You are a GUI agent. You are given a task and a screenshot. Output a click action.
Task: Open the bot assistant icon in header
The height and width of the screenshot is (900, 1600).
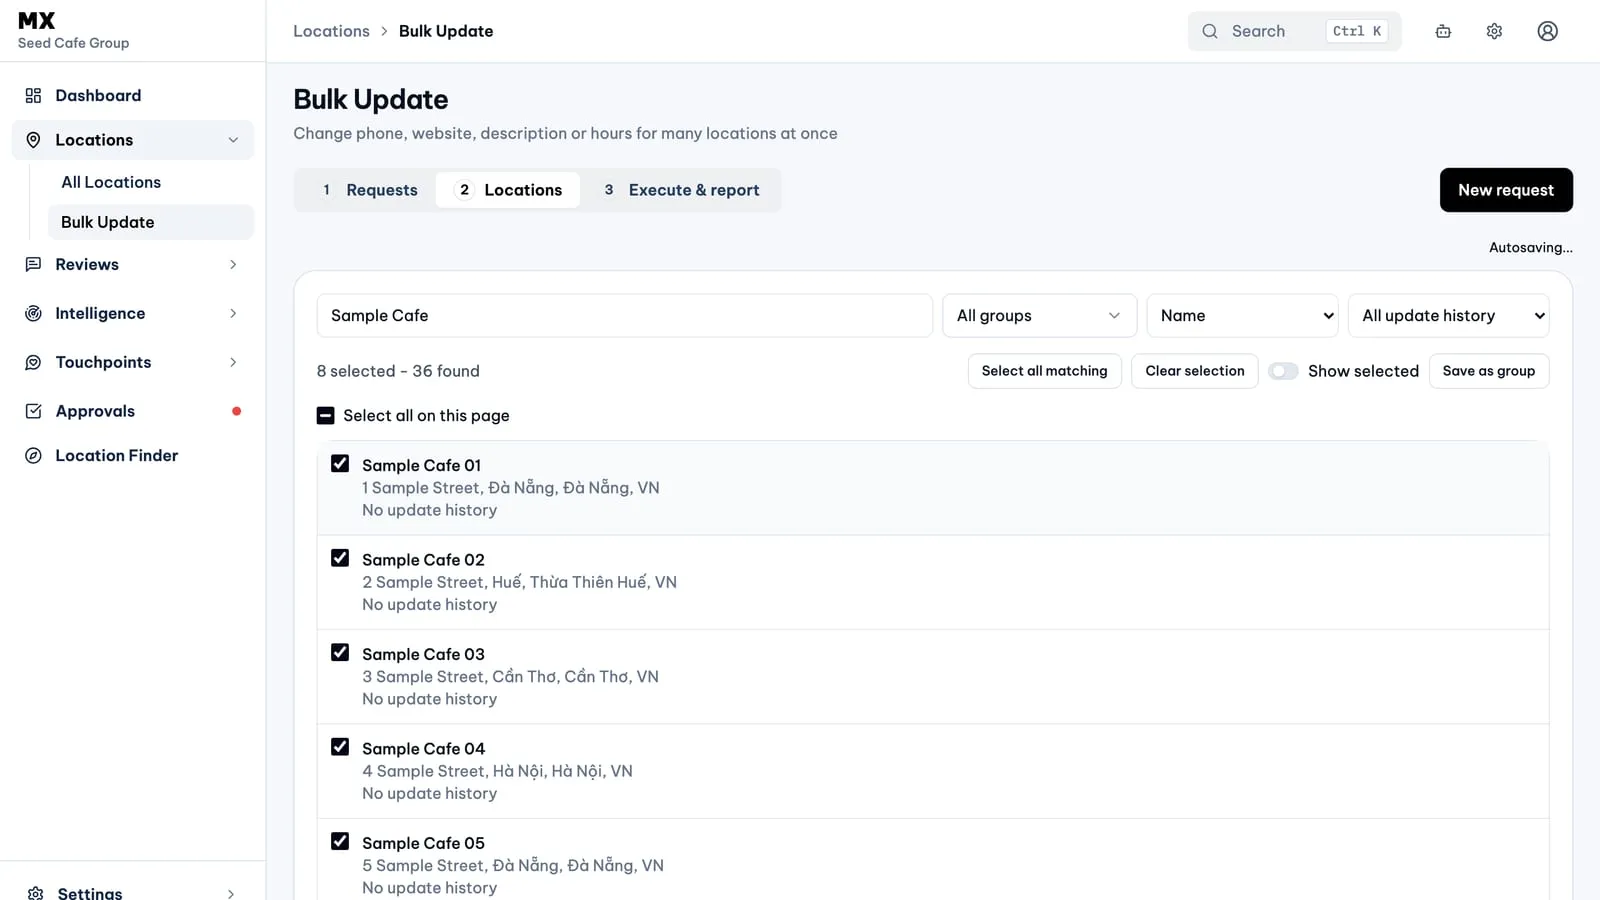1443,31
